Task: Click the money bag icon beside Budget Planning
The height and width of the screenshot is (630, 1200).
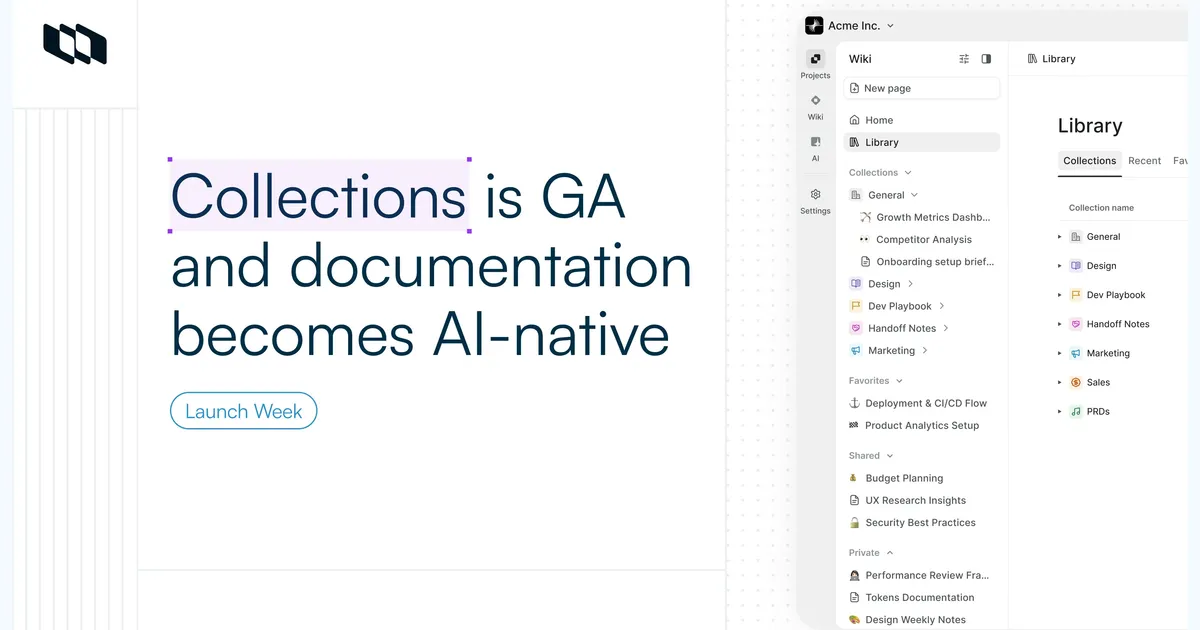Action: pyautogui.click(x=854, y=478)
